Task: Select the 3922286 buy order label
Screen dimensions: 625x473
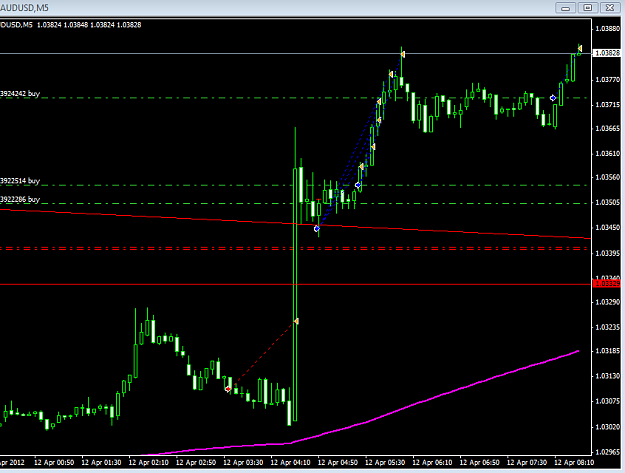Action: [x=20, y=199]
